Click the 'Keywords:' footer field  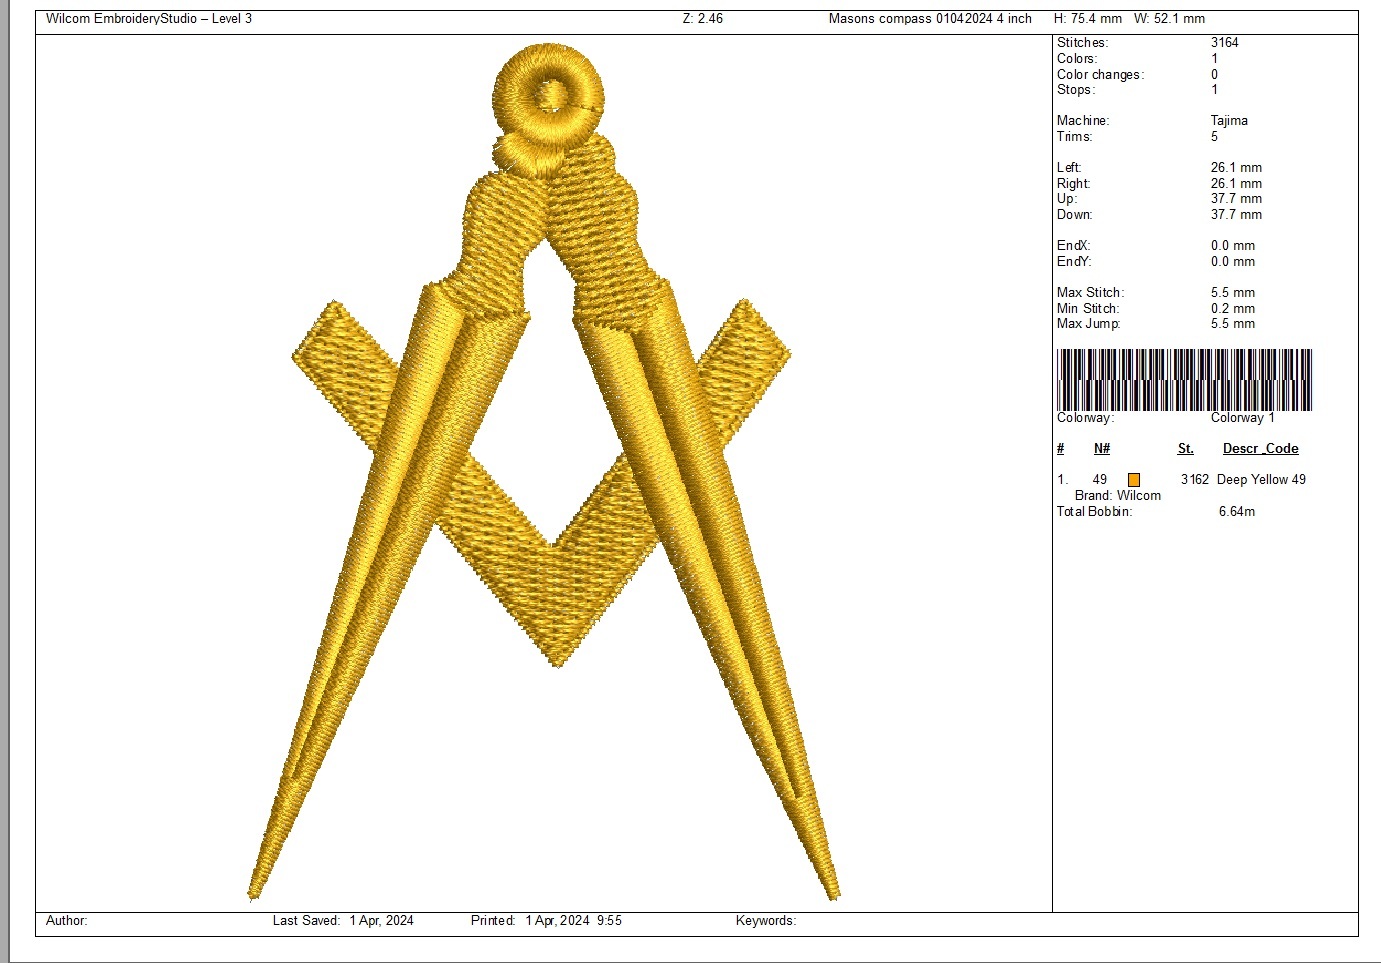(766, 921)
